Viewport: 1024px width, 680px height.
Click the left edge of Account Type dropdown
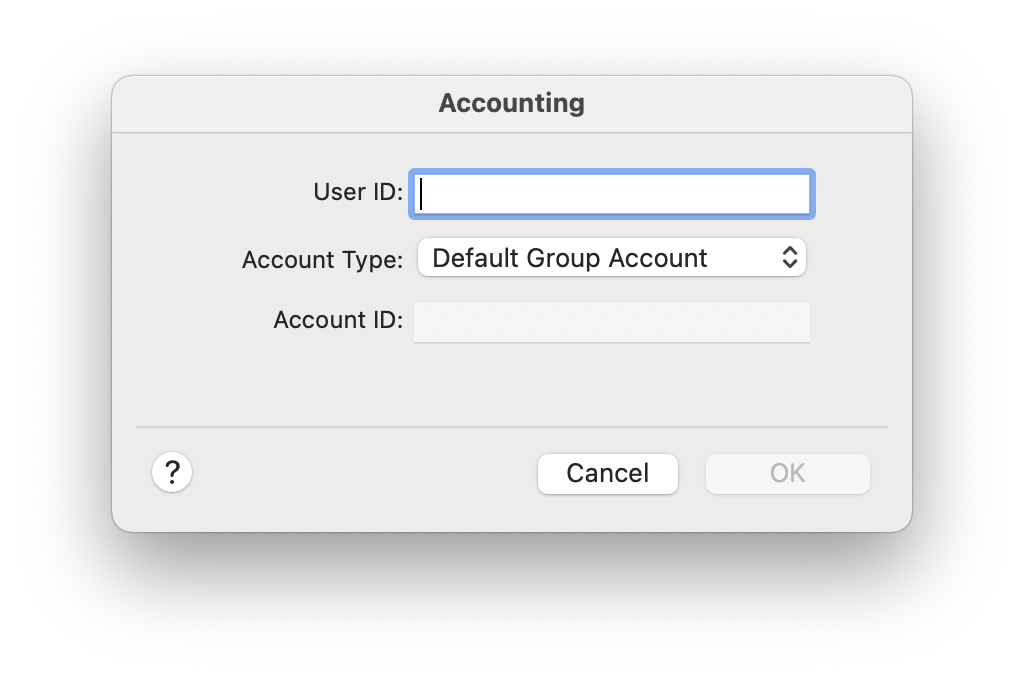click(424, 258)
